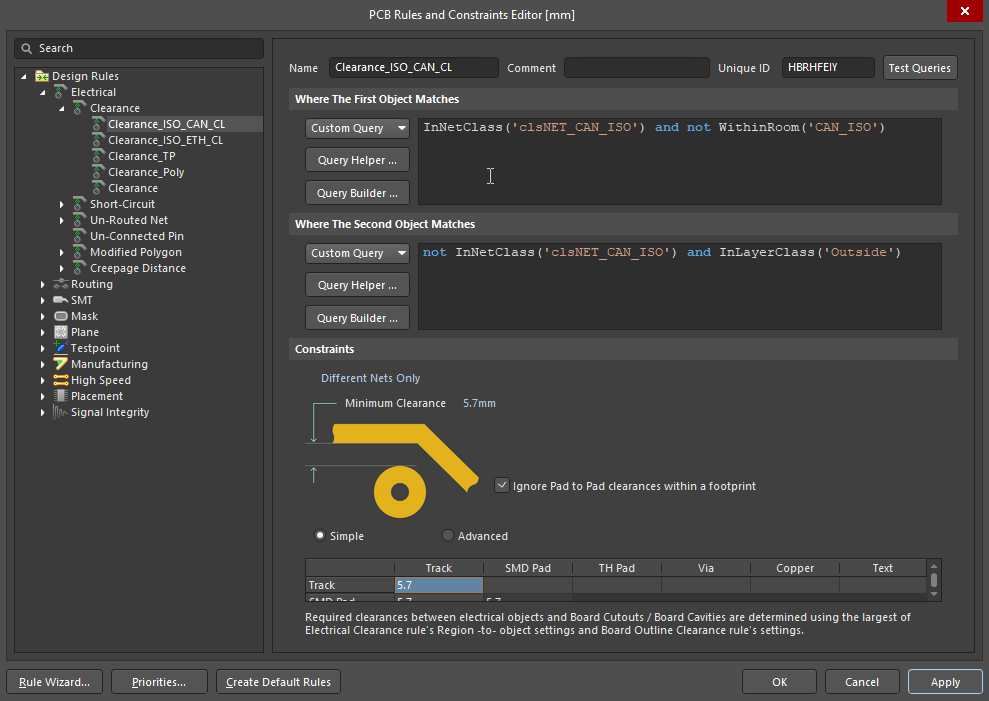Click the Mask category icon
Screen dimensions: 989x701
coord(60,316)
